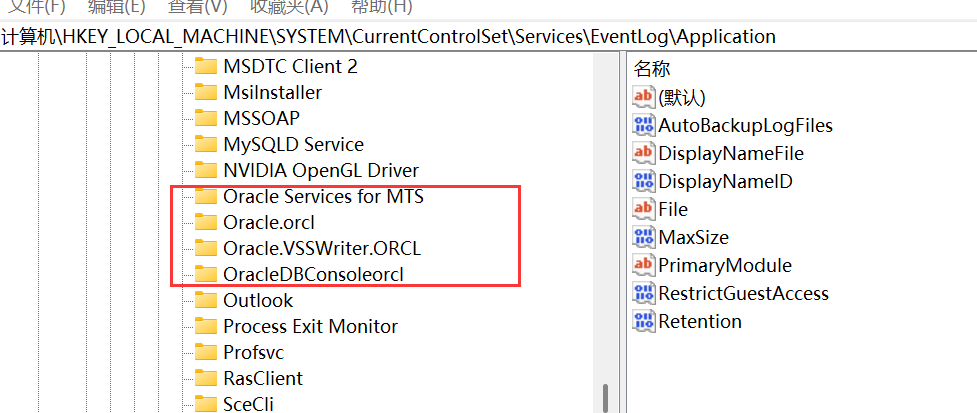Select the DisplayNameID value name
Viewport: 977px width, 413px height.
pyautogui.click(x=725, y=181)
